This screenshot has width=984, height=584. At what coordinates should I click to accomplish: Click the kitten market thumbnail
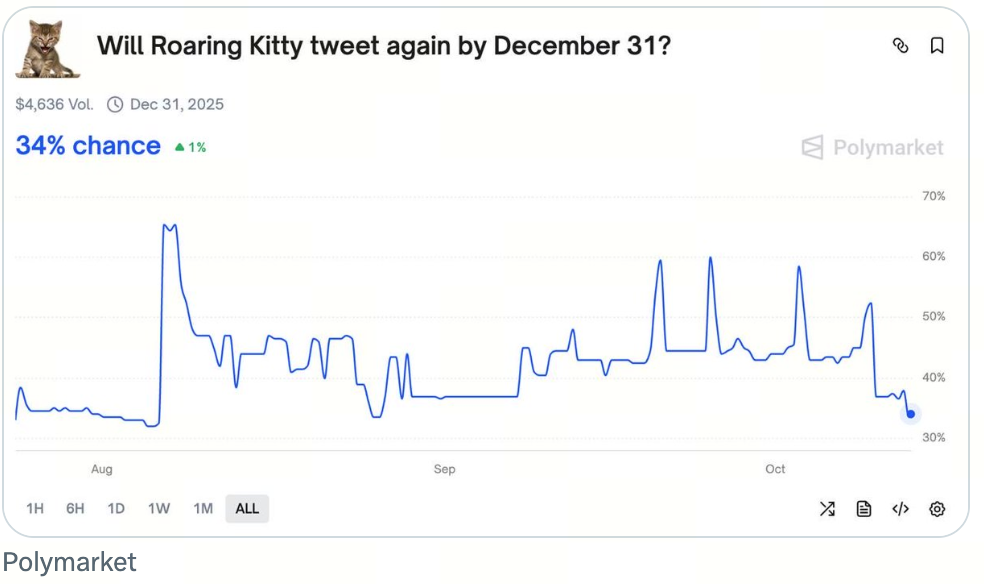pyautogui.click(x=47, y=50)
